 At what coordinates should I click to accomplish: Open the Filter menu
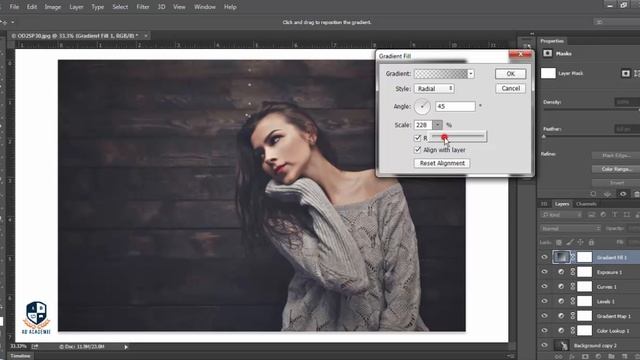coord(143,7)
